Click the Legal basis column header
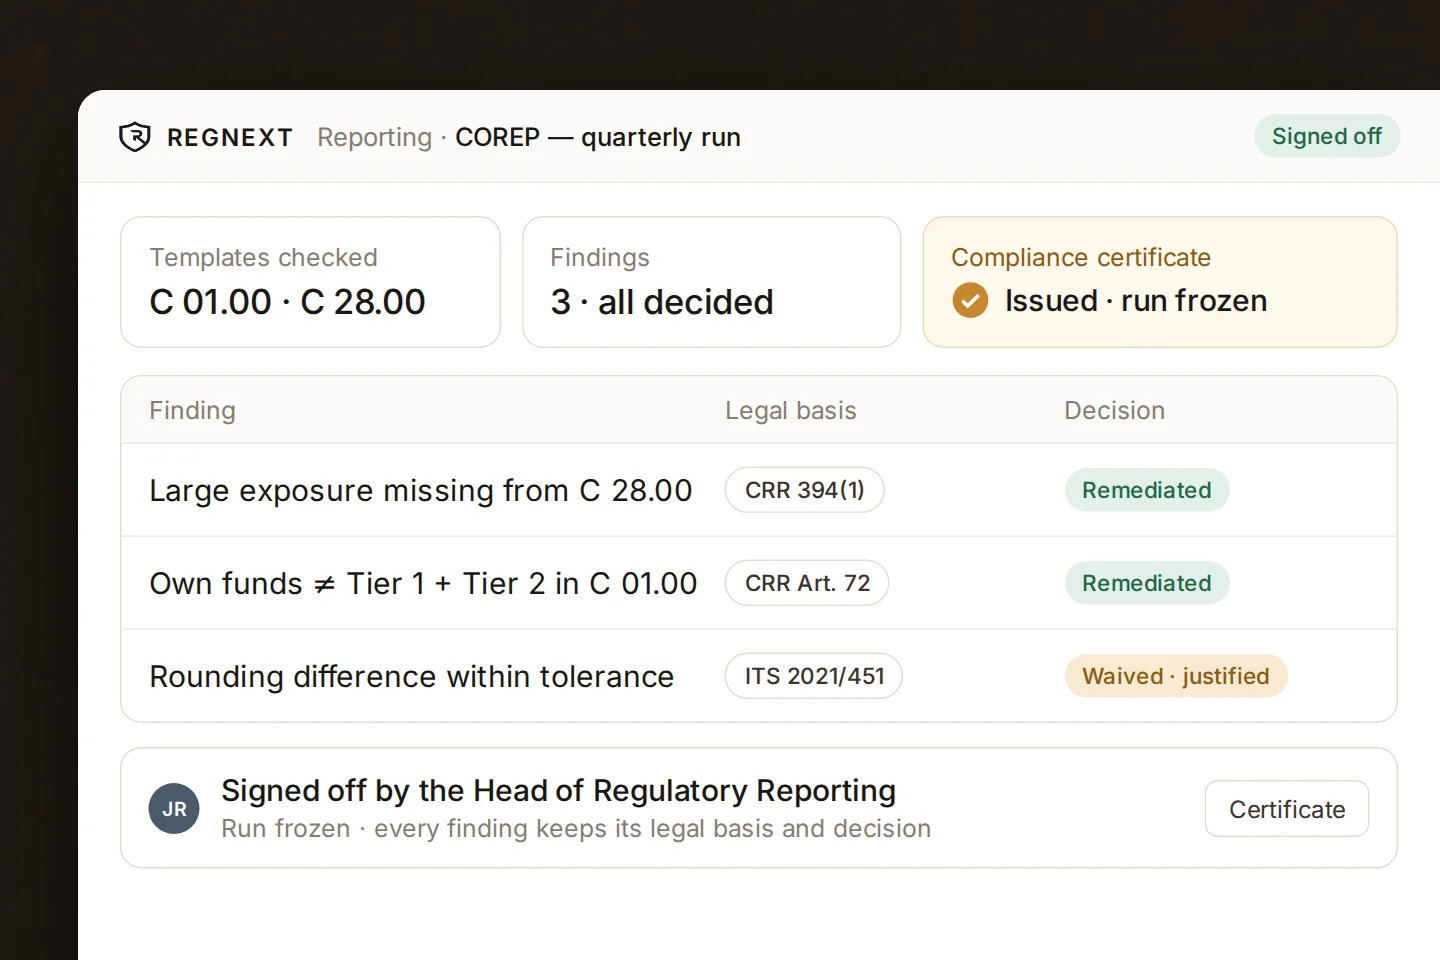Viewport: 1440px width, 960px height. coord(790,410)
